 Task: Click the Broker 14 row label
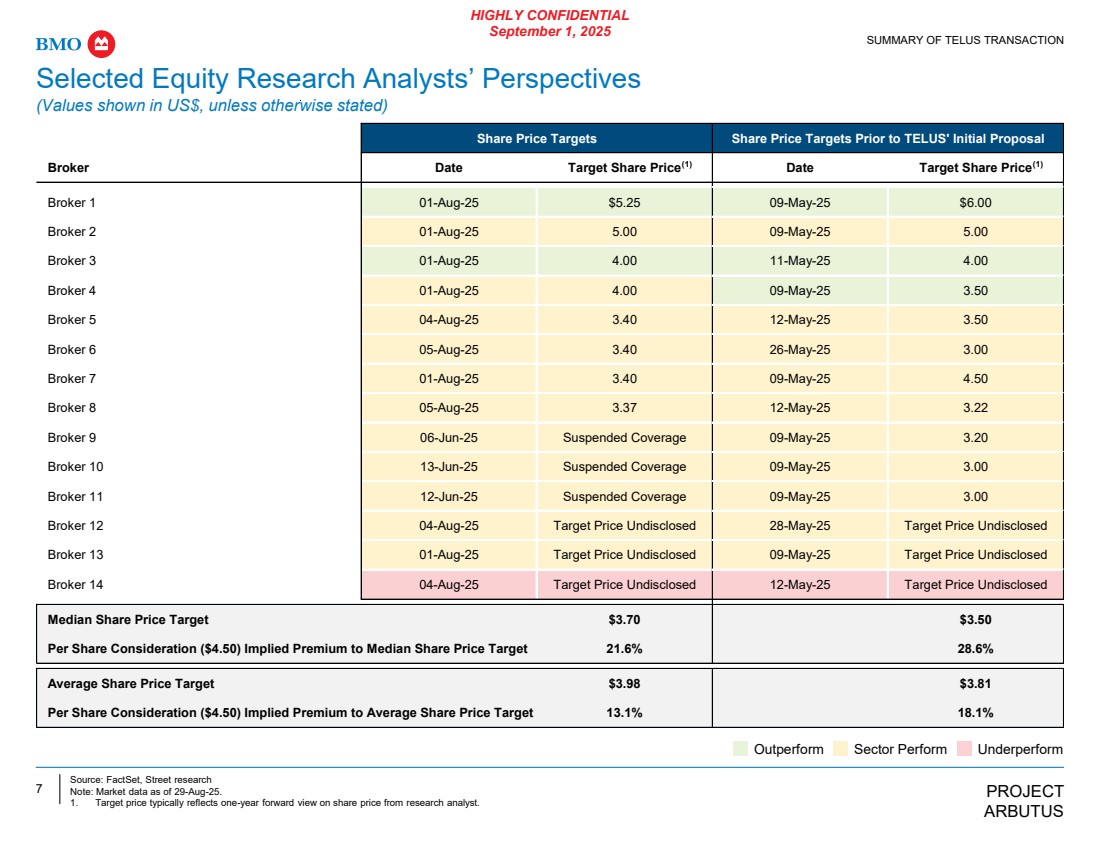75,585
